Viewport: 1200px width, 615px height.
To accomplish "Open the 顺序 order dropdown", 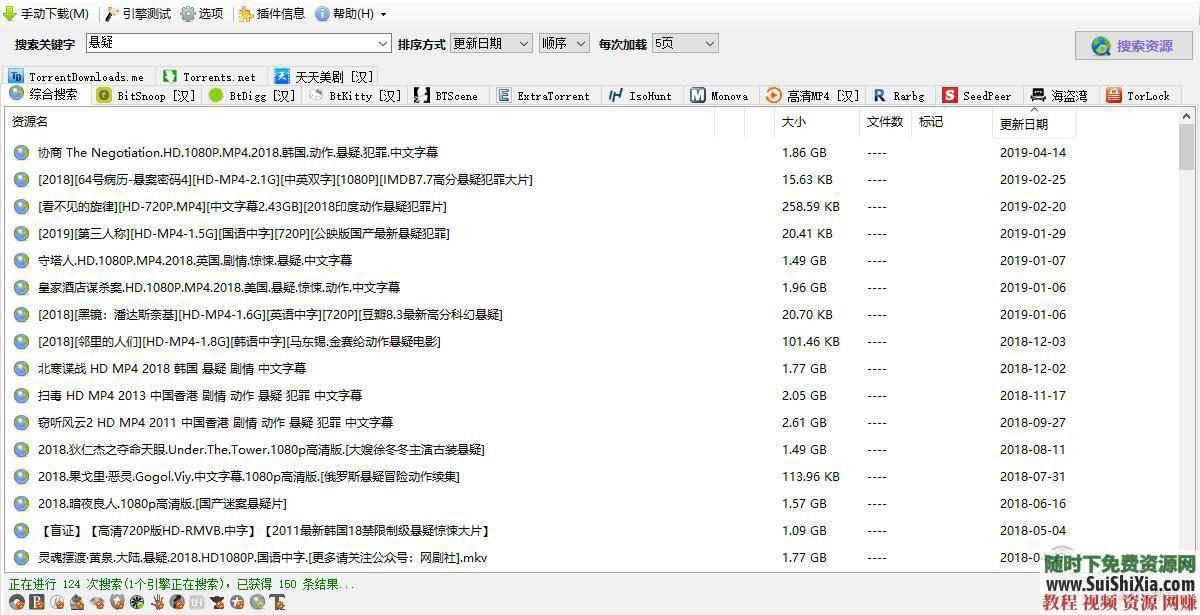I will (565, 43).
